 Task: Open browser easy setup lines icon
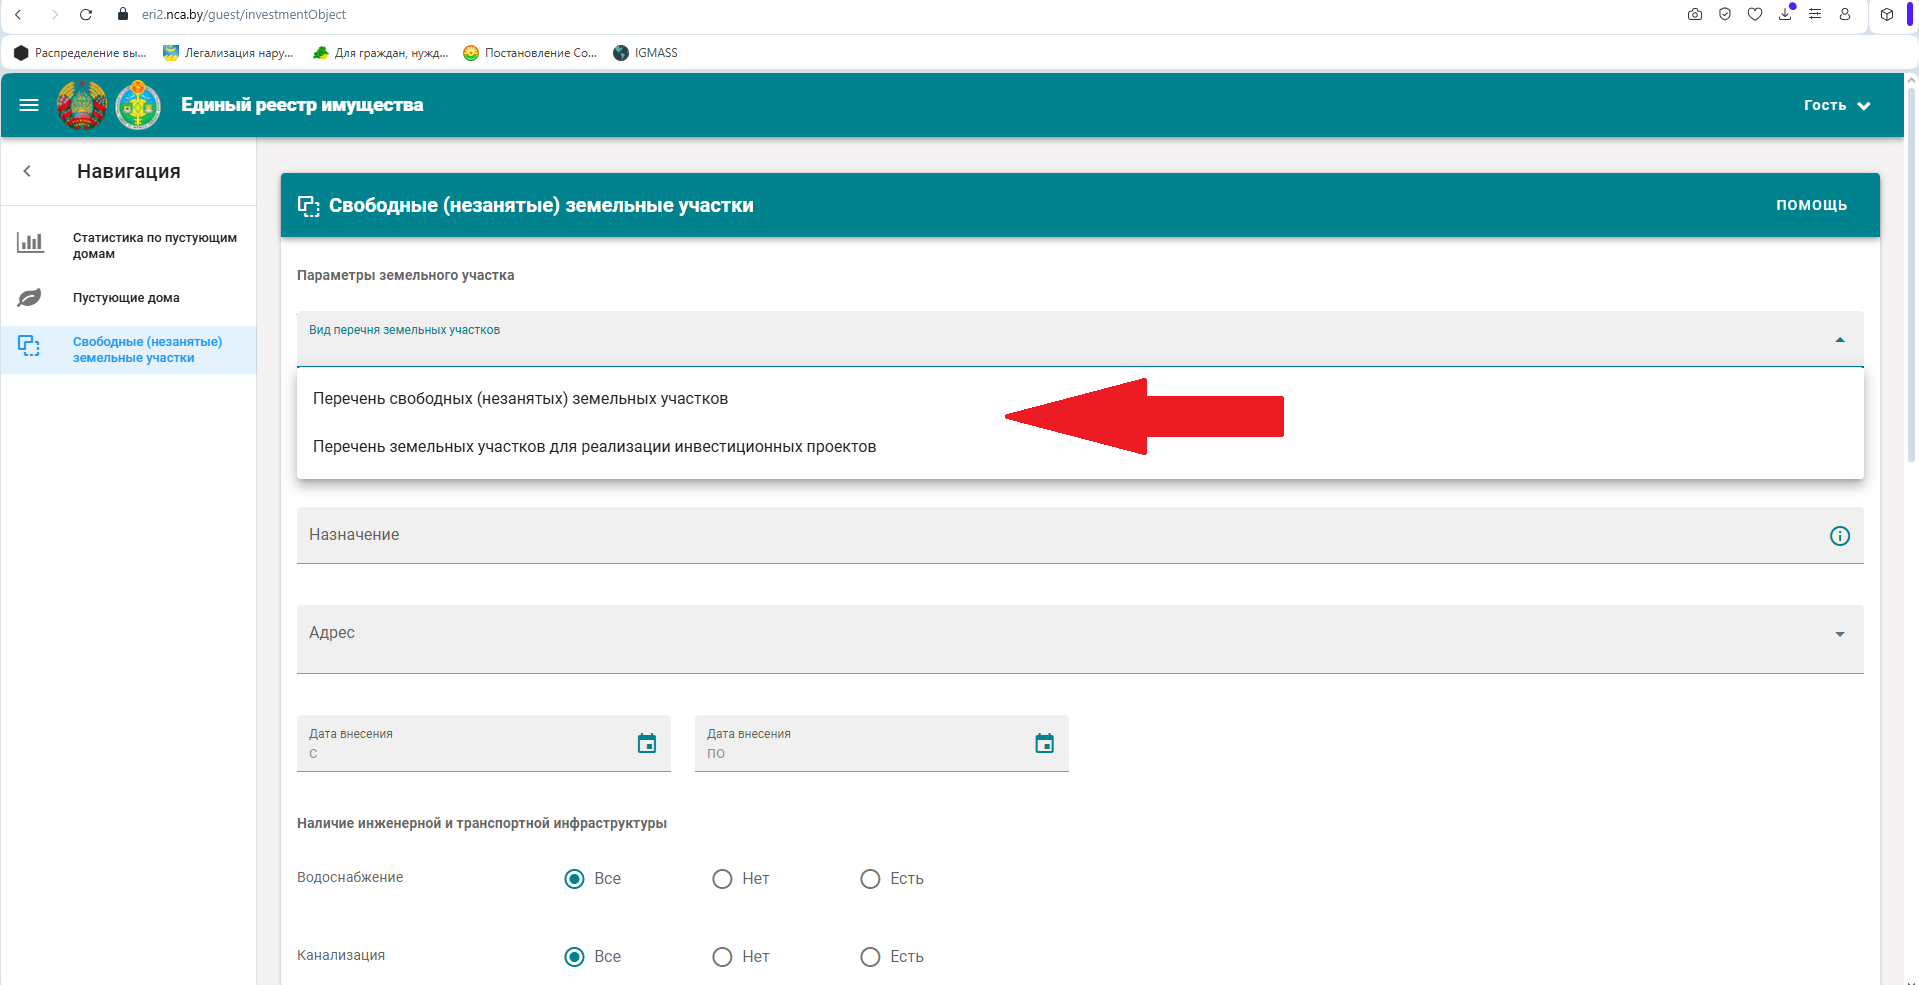[x=1815, y=14]
